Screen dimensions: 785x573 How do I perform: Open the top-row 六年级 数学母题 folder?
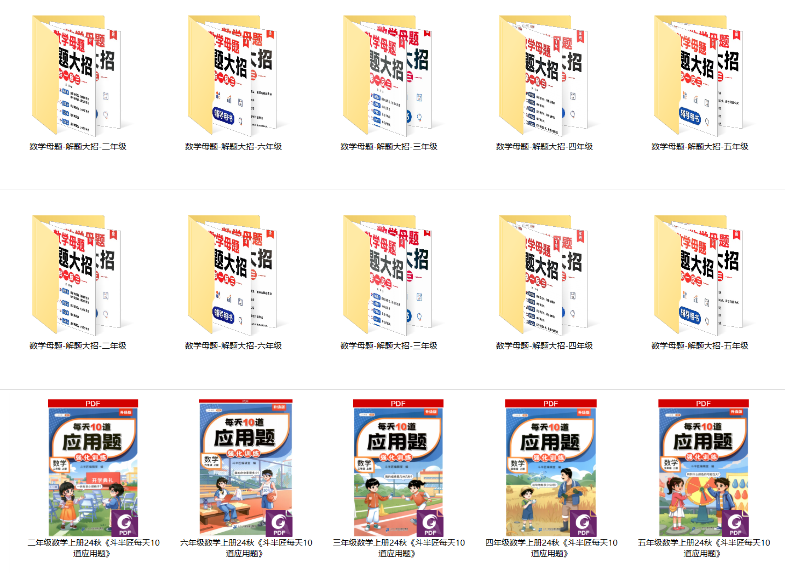click(x=233, y=73)
